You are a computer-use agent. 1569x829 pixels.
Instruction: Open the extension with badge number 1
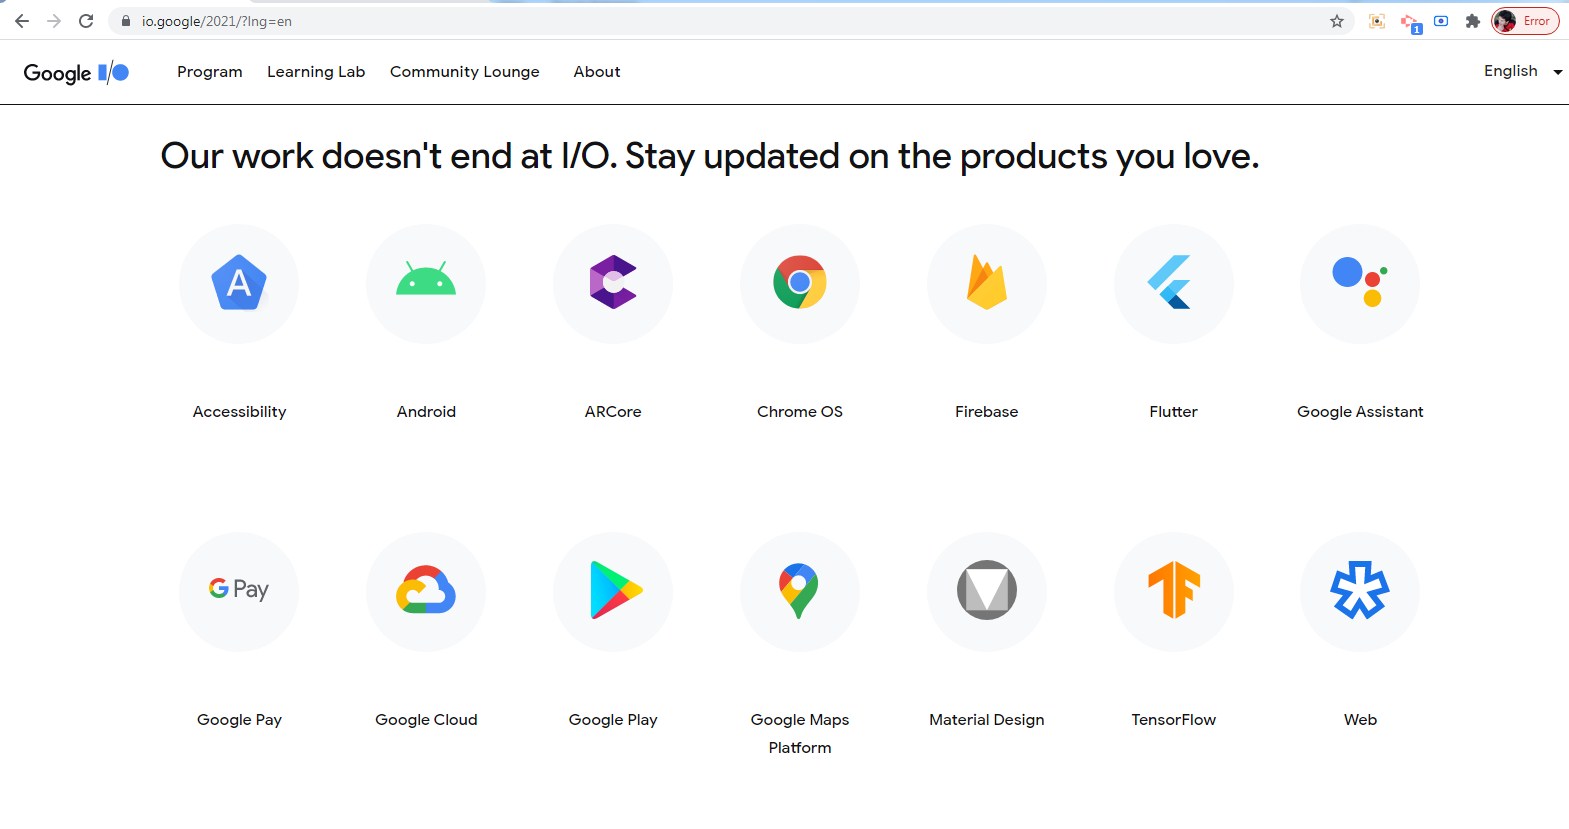pyautogui.click(x=1410, y=22)
